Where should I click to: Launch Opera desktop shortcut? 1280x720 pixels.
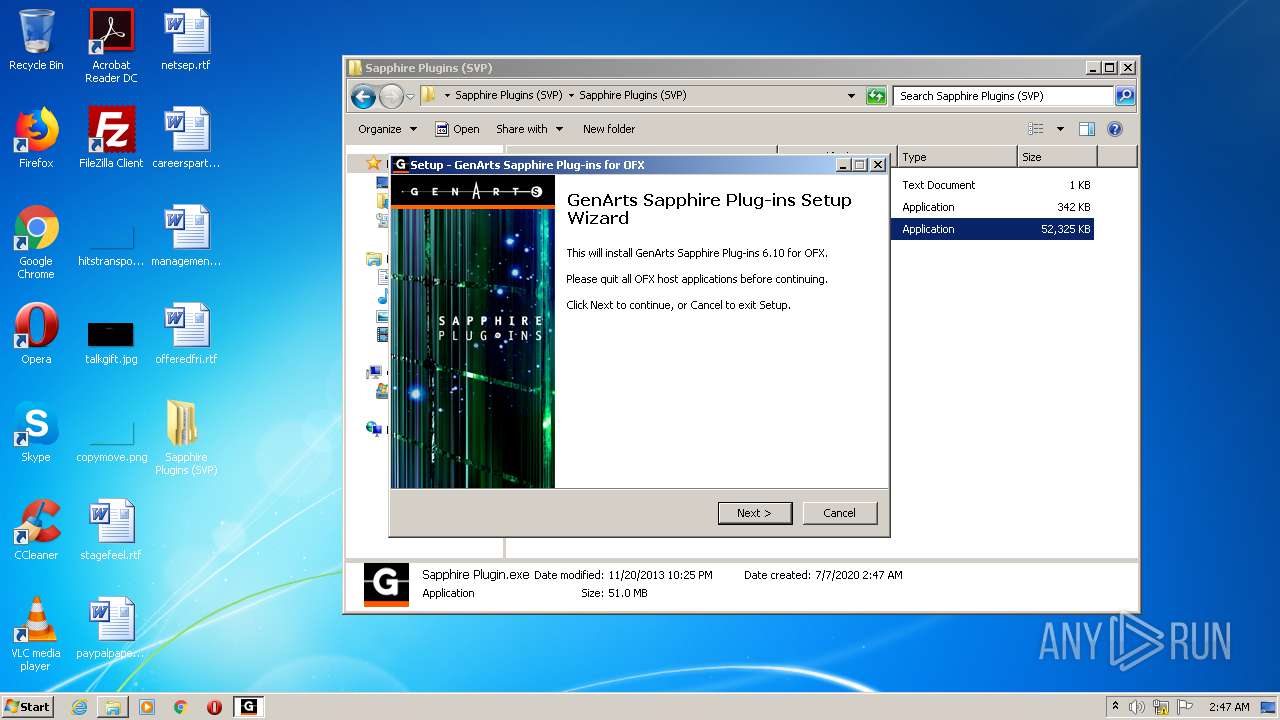pyautogui.click(x=36, y=334)
